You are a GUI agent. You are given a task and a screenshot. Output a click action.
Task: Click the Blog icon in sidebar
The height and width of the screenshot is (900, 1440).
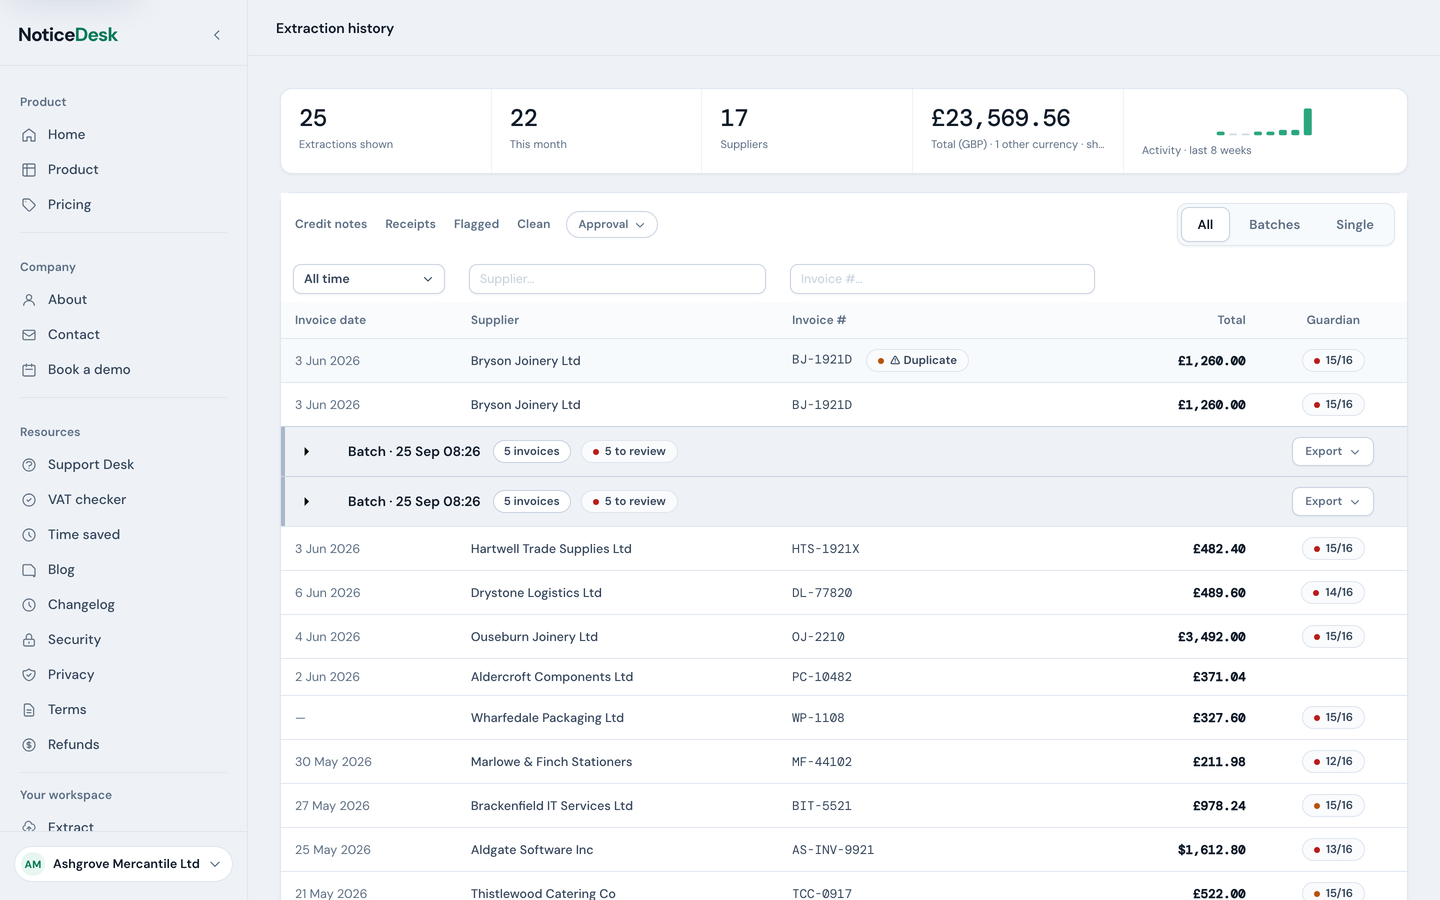pyautogui.click(x=29, y=570)
